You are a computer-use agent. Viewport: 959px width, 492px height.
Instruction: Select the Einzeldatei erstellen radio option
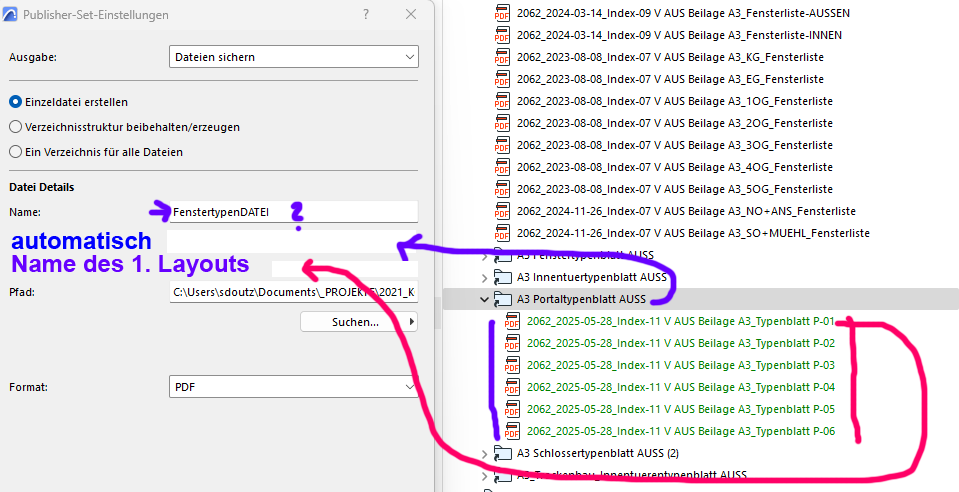15,102
